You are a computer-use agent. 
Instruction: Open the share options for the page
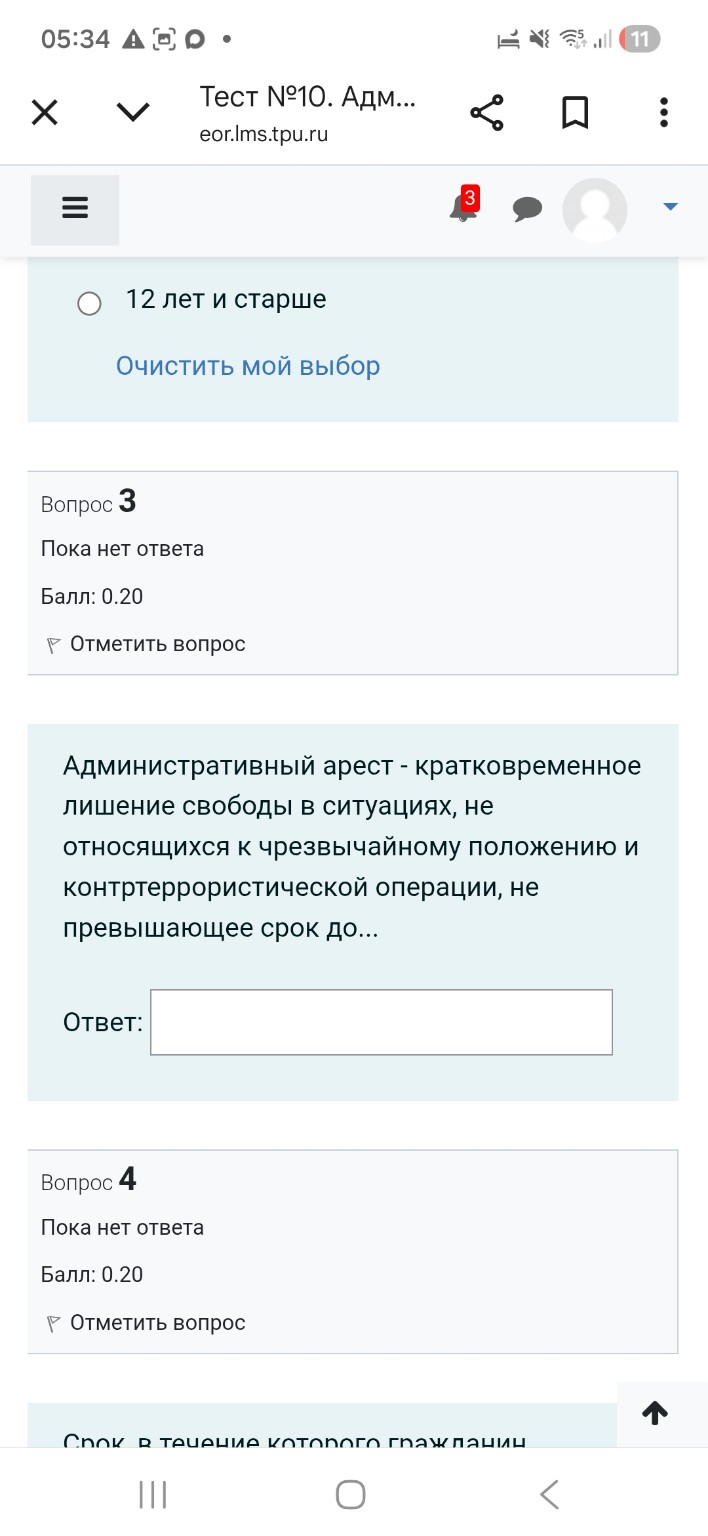(x=486, y=112)
